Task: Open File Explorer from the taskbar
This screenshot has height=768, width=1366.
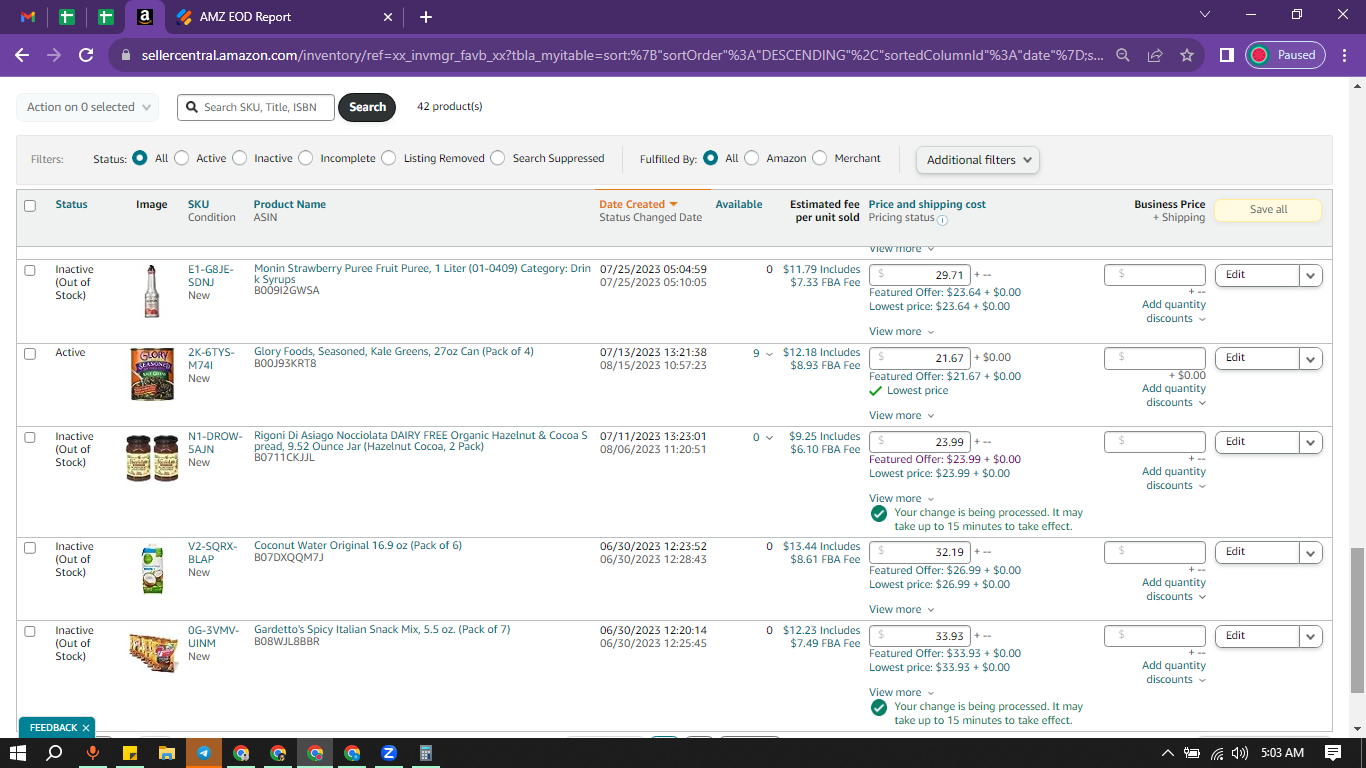Action: click(166, 753)
